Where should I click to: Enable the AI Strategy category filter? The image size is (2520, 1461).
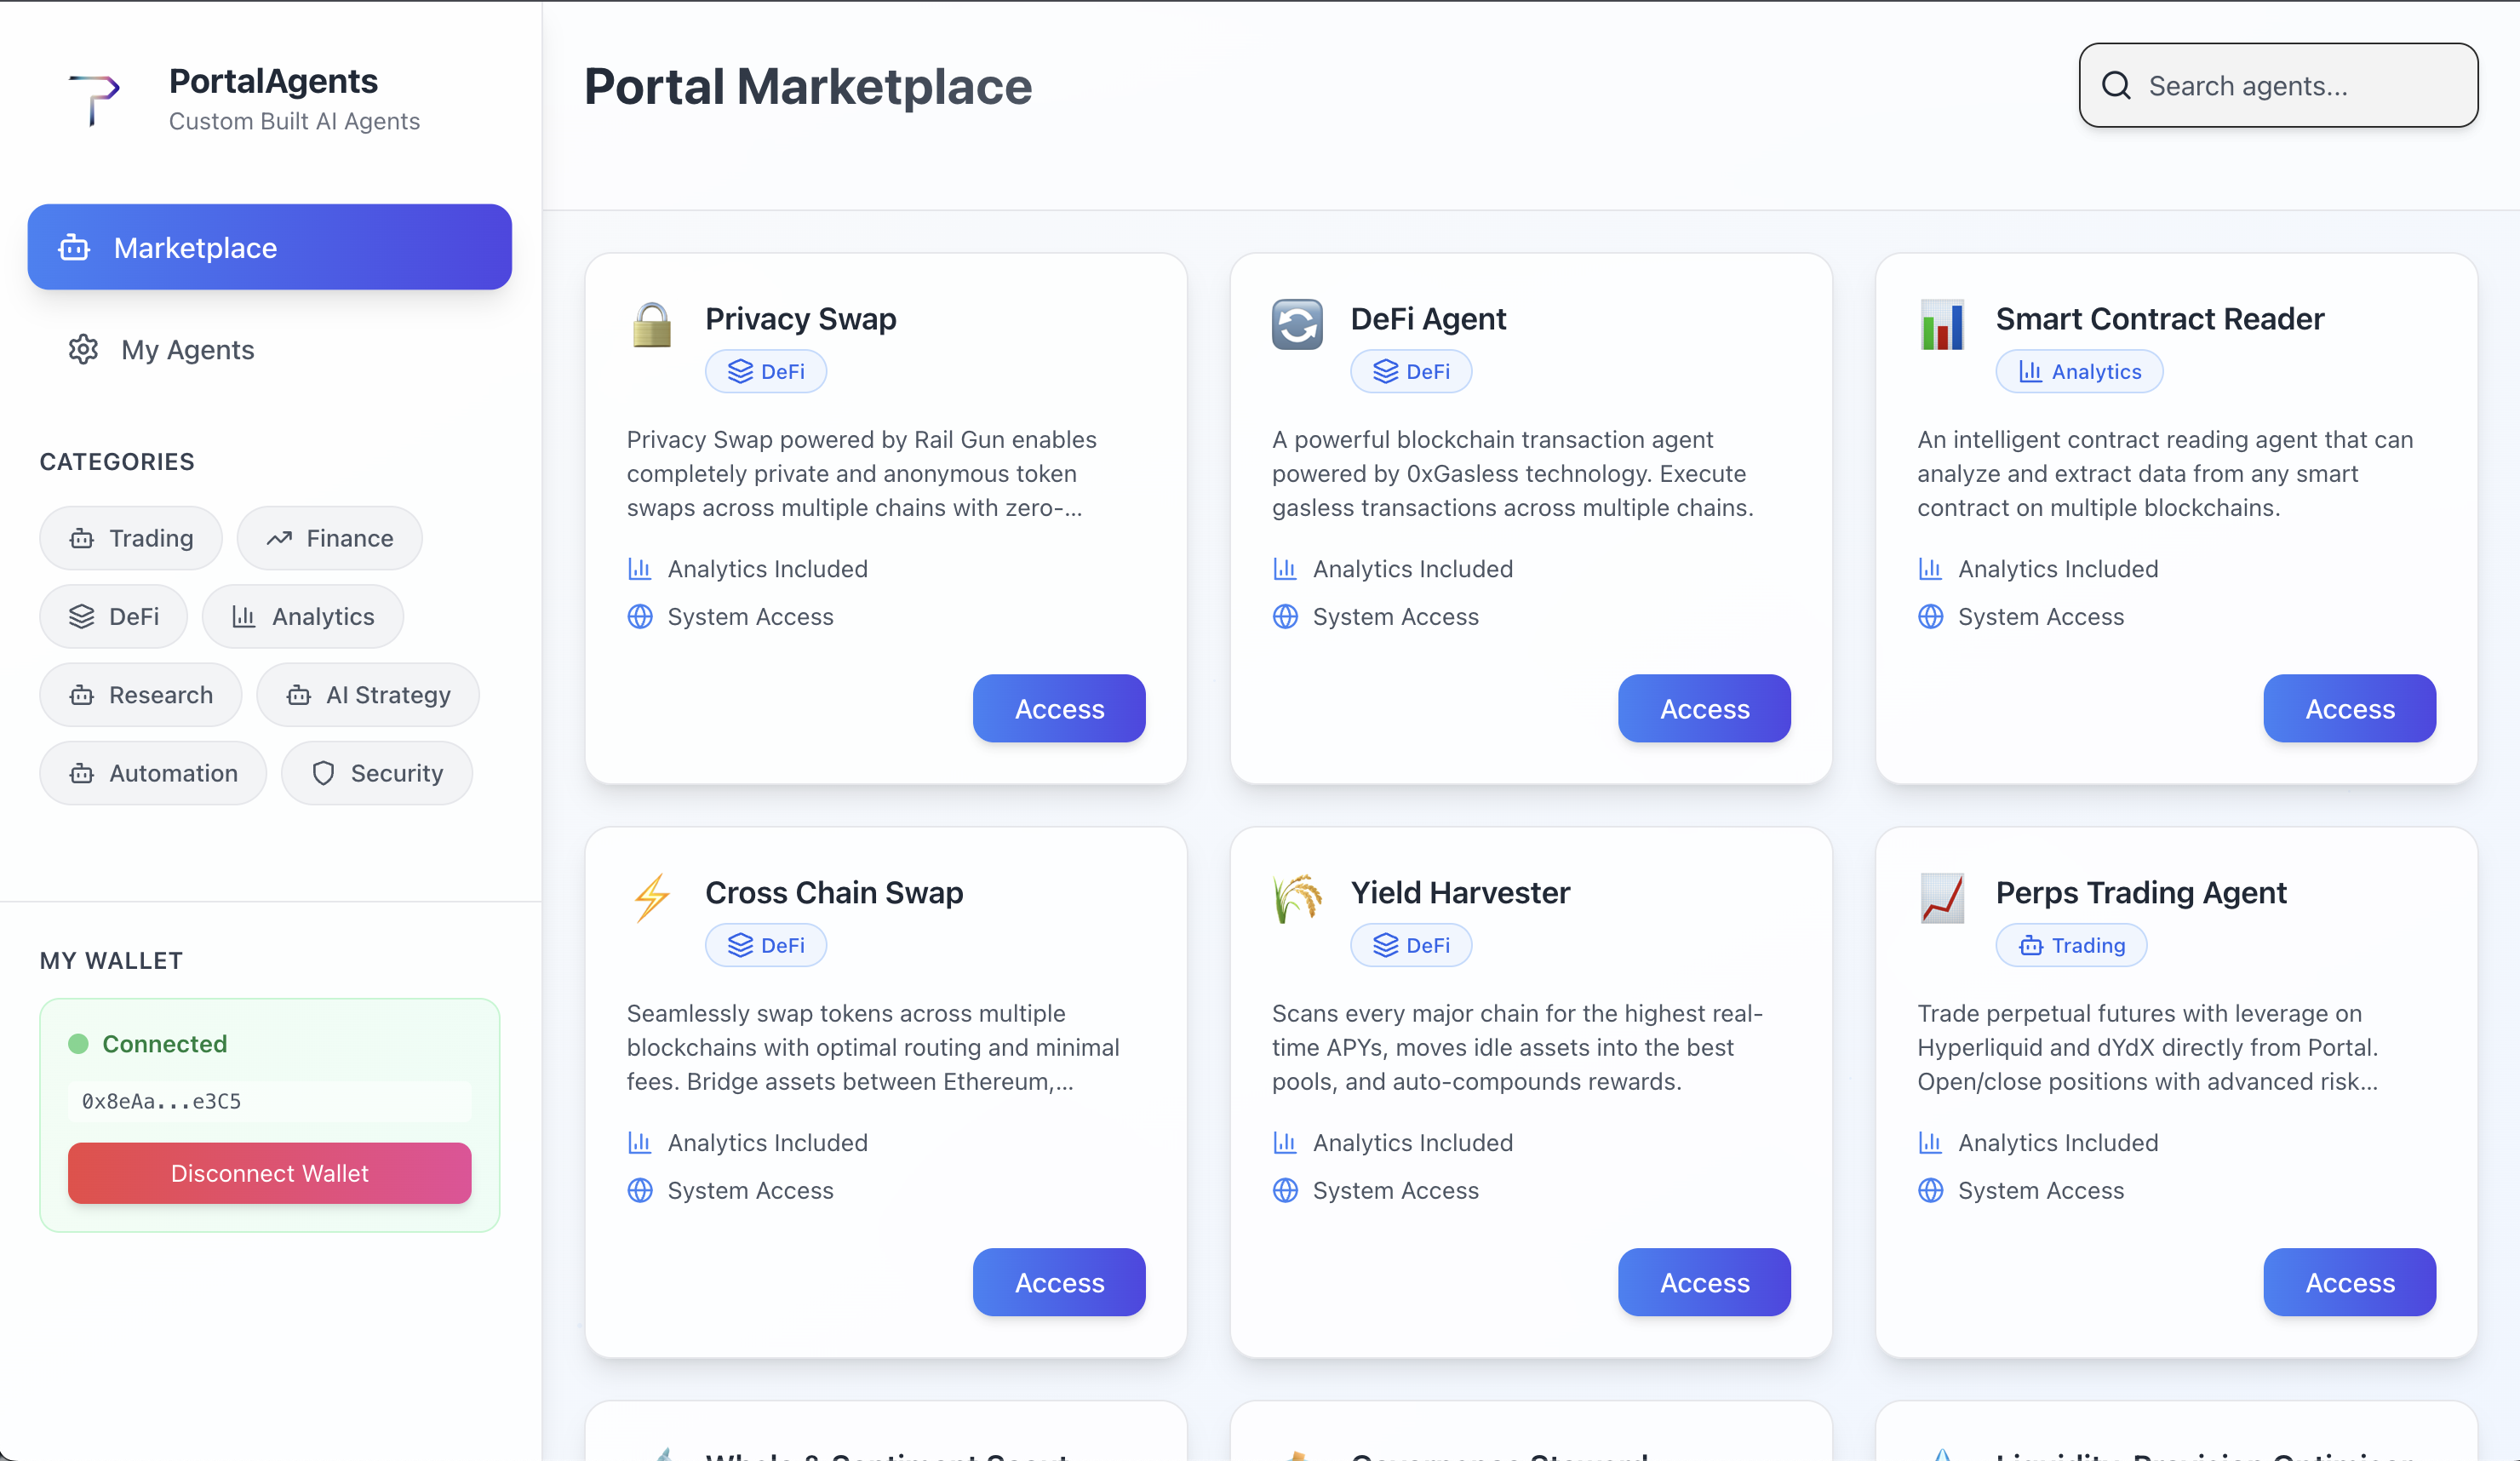tap(367, 695)
